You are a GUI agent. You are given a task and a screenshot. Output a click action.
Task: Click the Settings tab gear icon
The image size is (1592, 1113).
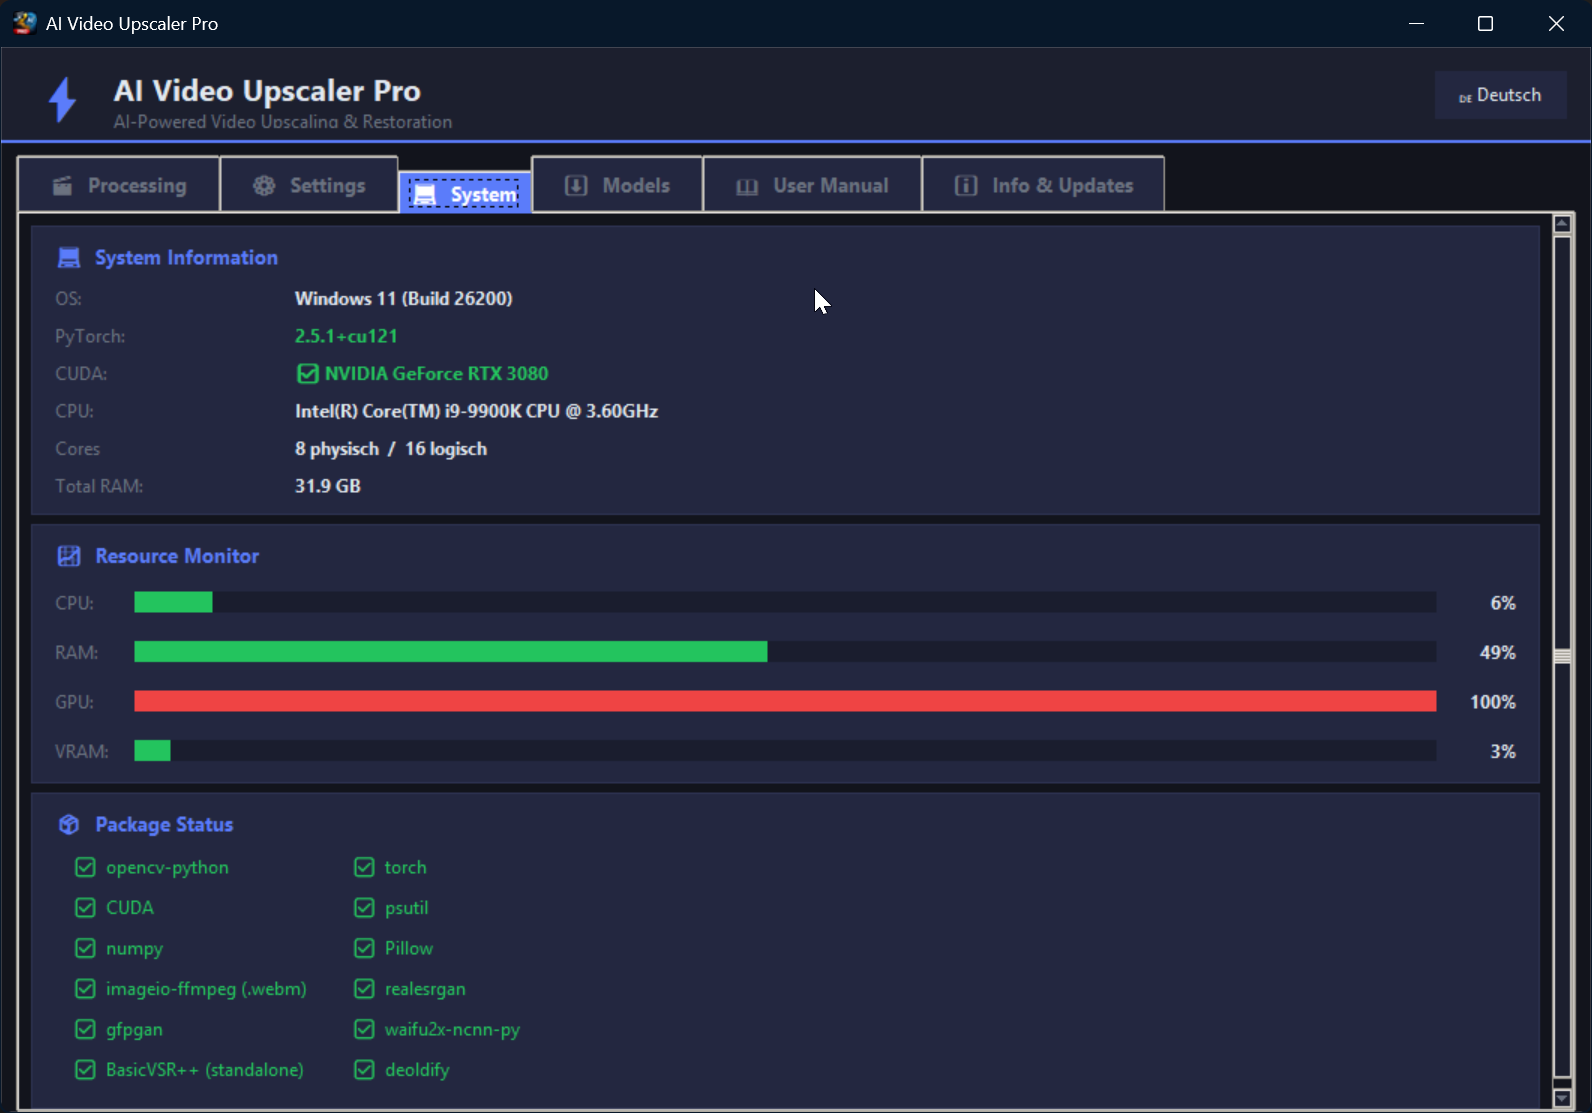pos(264,186)
